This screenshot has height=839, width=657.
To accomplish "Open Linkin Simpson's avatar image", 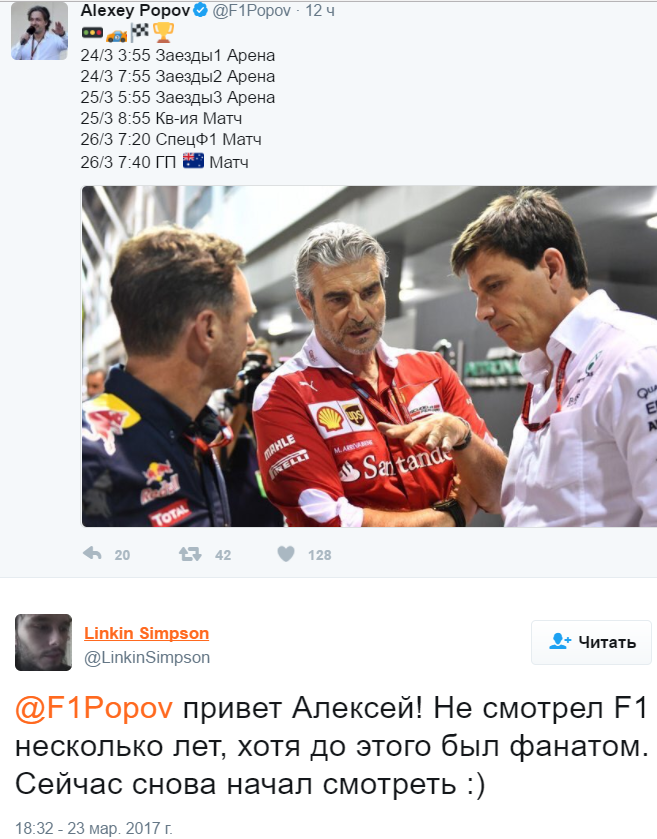I will [43, 642].
